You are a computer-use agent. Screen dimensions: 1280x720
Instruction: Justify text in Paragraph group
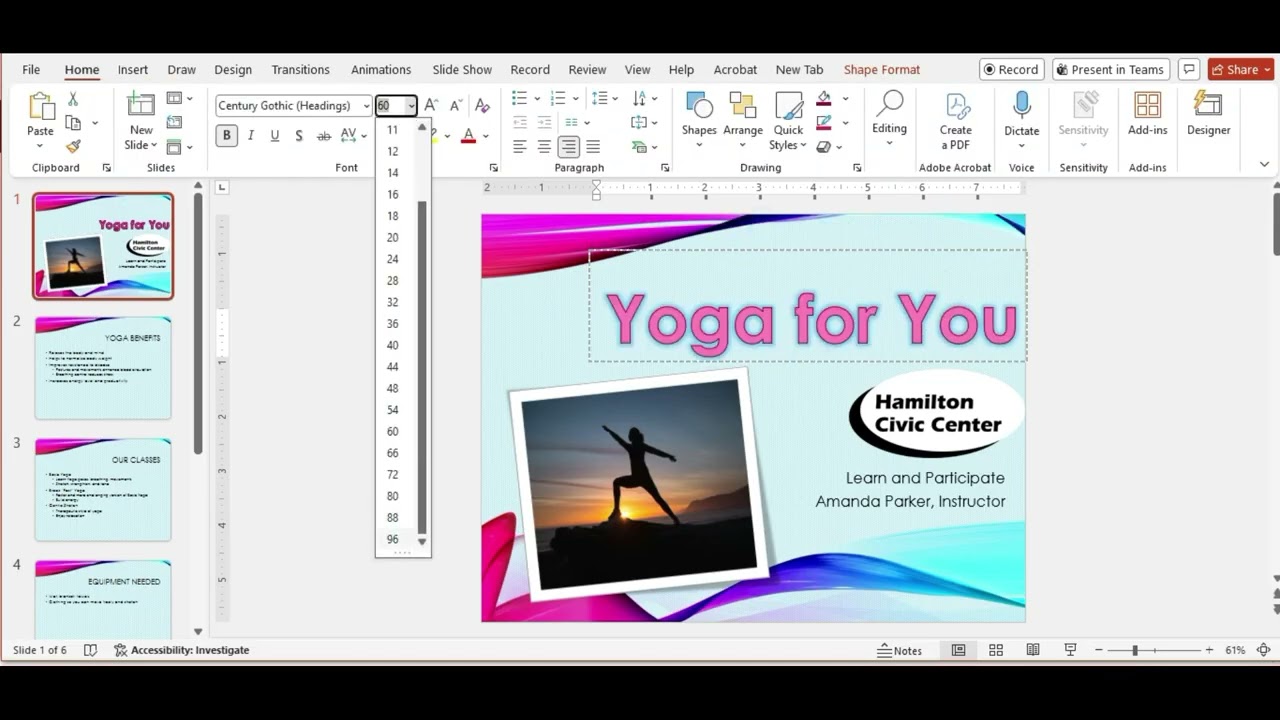coord(593,147)
